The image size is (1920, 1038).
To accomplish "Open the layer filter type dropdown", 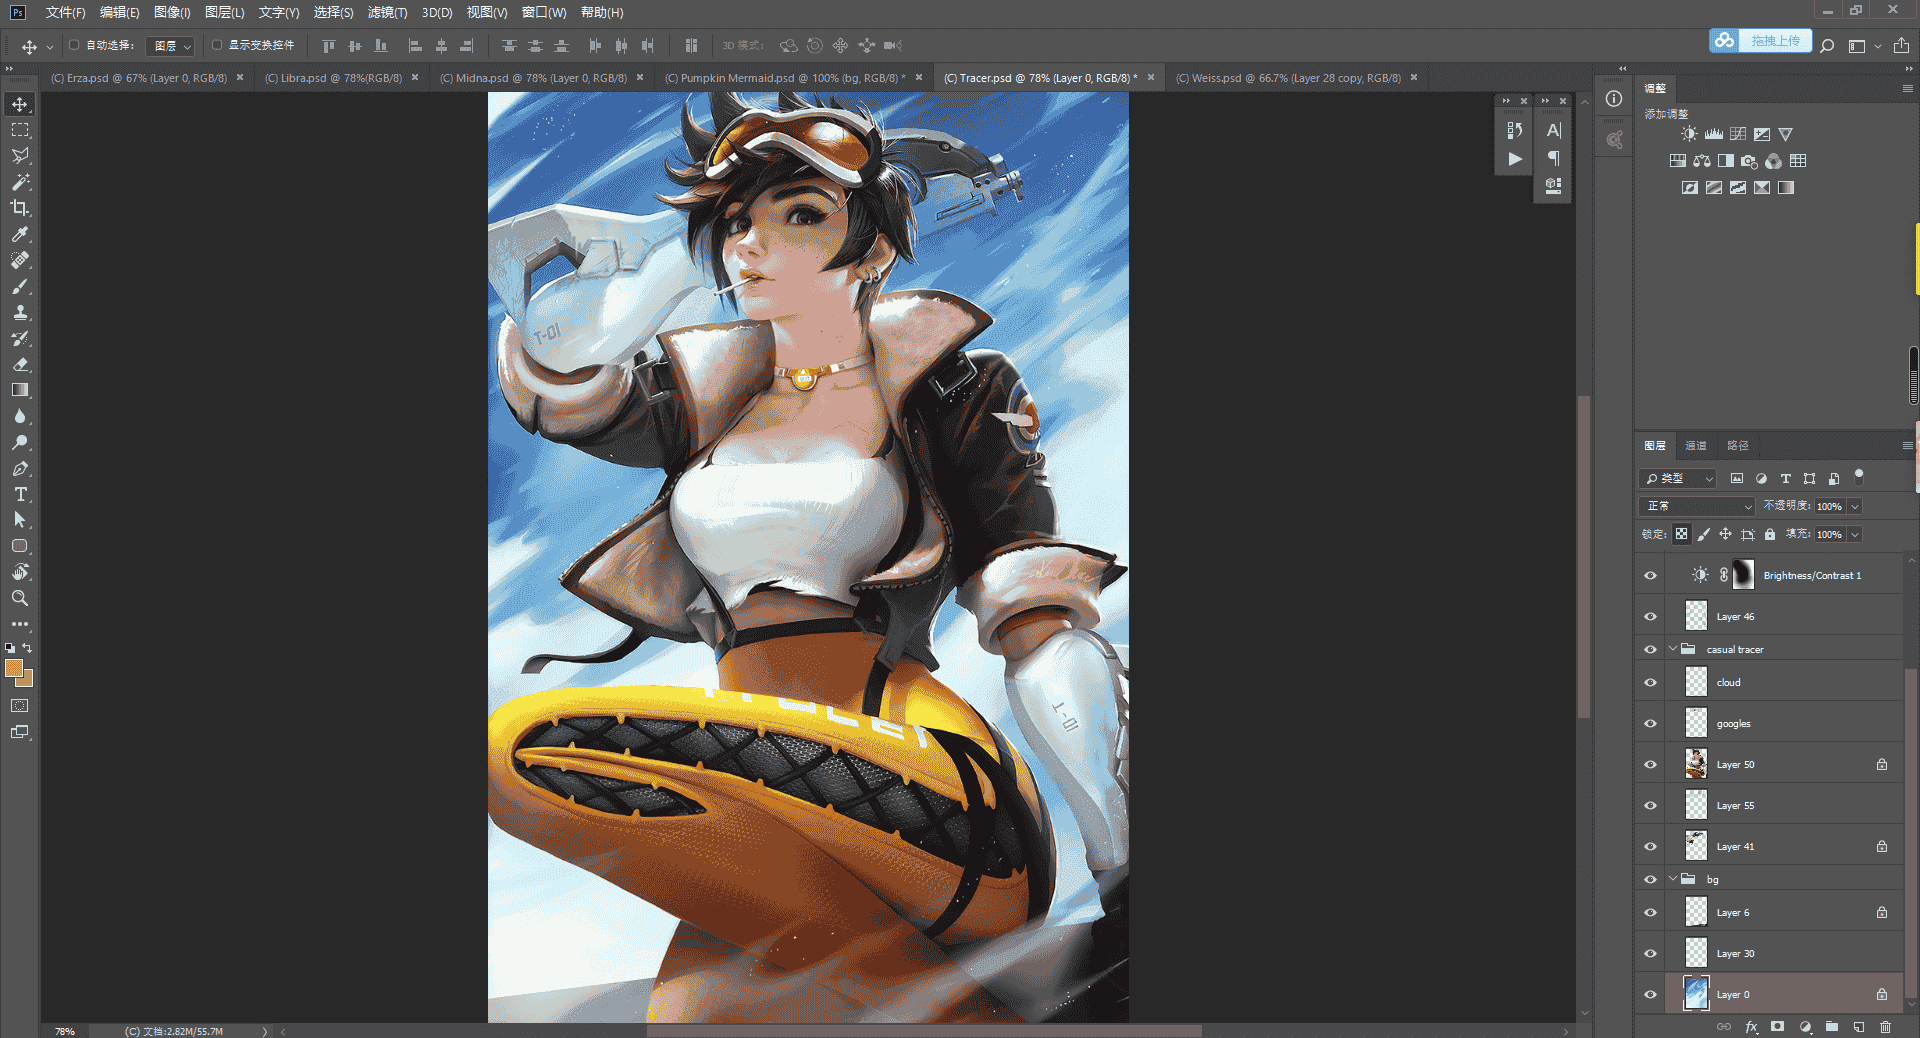I will tap(1678, 478).
